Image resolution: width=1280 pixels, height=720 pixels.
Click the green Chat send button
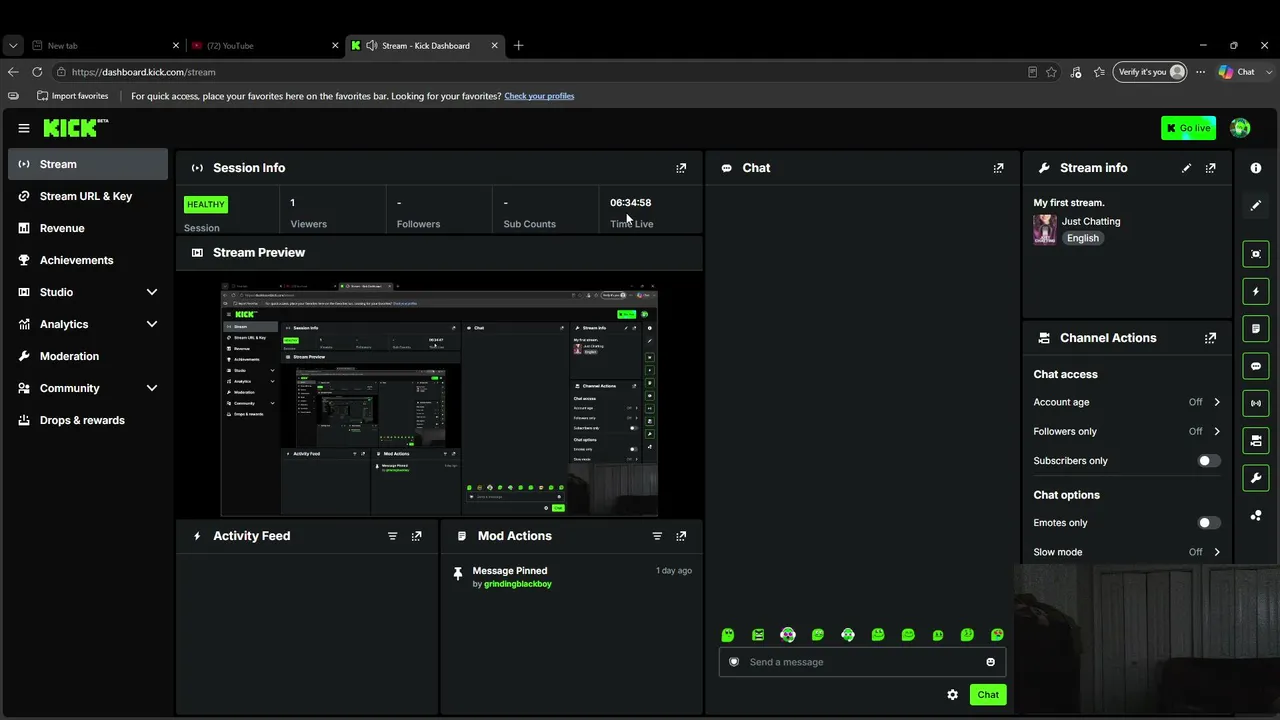988,695
